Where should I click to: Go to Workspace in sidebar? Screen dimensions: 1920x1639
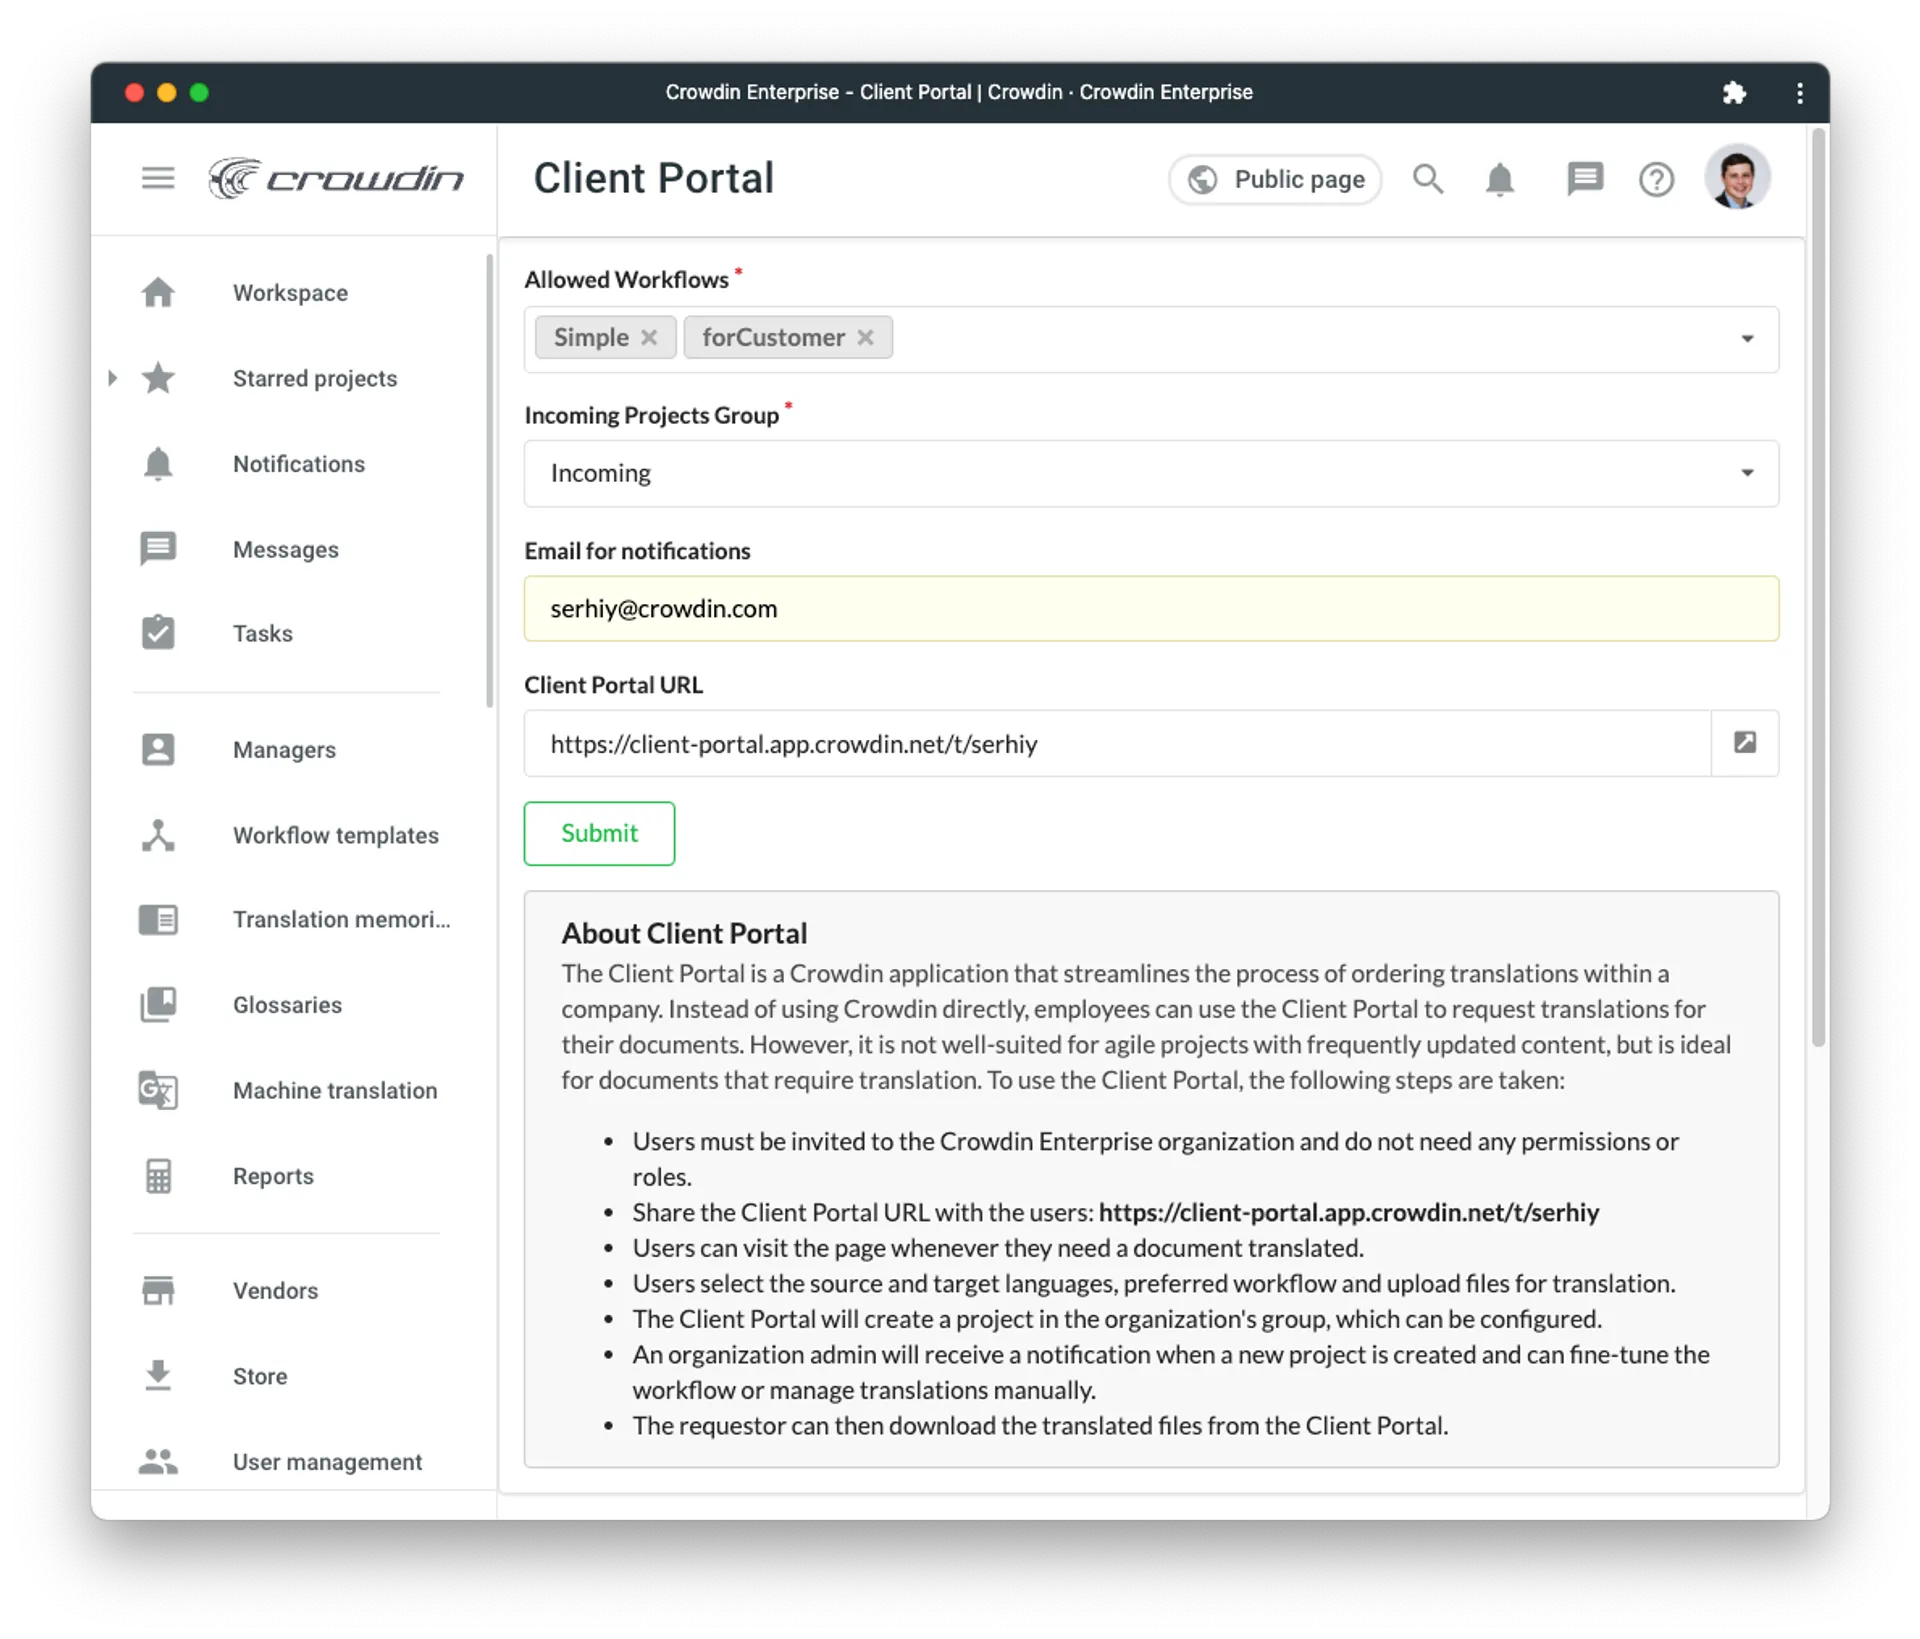[x=290, y=293]
